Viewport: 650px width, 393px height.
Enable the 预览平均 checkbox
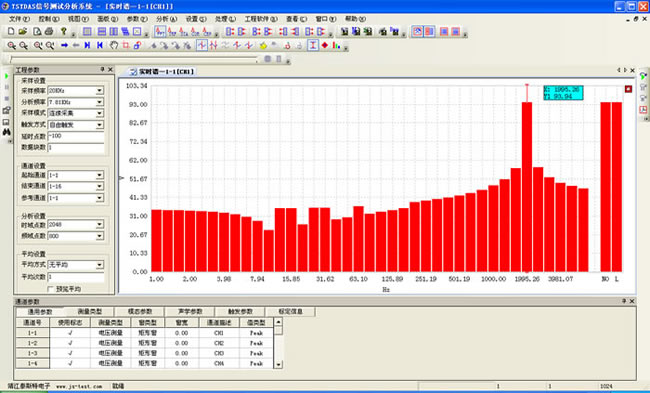pos(51,289)
